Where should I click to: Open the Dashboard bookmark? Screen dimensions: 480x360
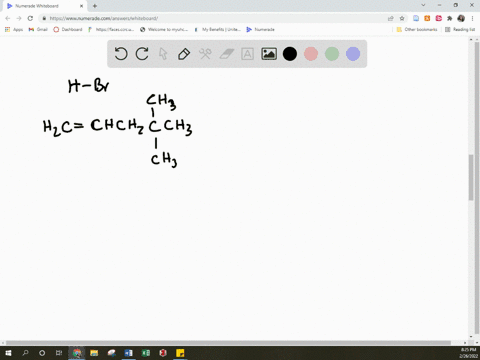[68, 29]
